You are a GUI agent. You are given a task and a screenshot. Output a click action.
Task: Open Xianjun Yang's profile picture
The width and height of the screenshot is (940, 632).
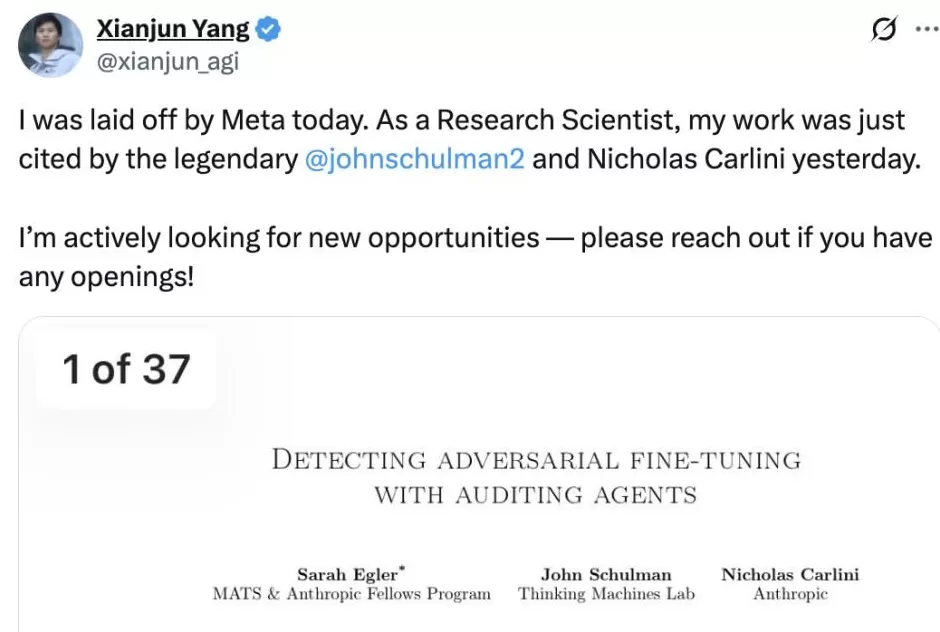pyautogui.click(x=51, y=45)
